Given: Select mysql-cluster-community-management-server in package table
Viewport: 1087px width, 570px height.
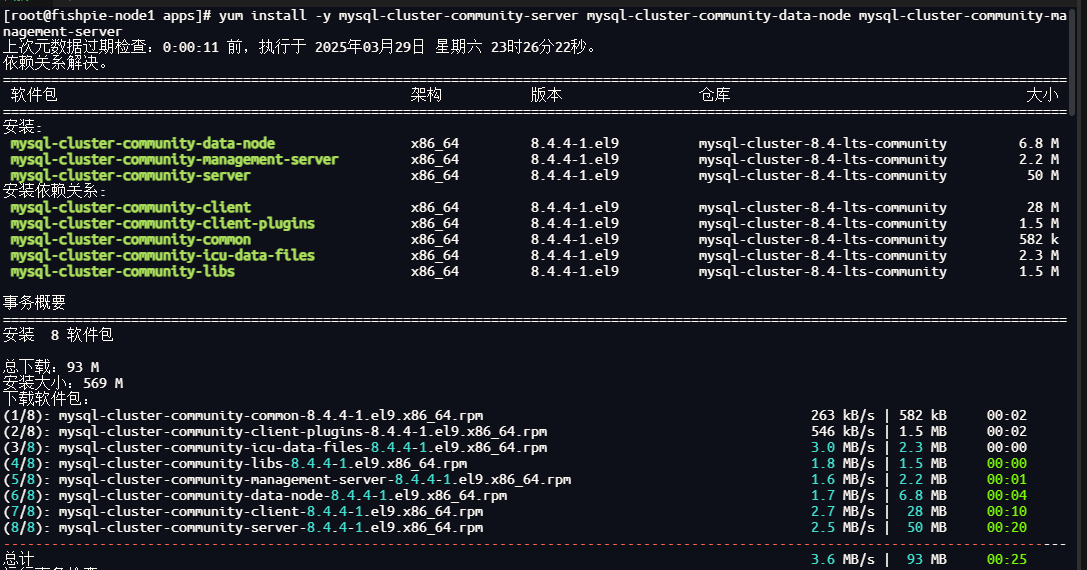Looking at the screenshot, I should click(x=175, y=159).
